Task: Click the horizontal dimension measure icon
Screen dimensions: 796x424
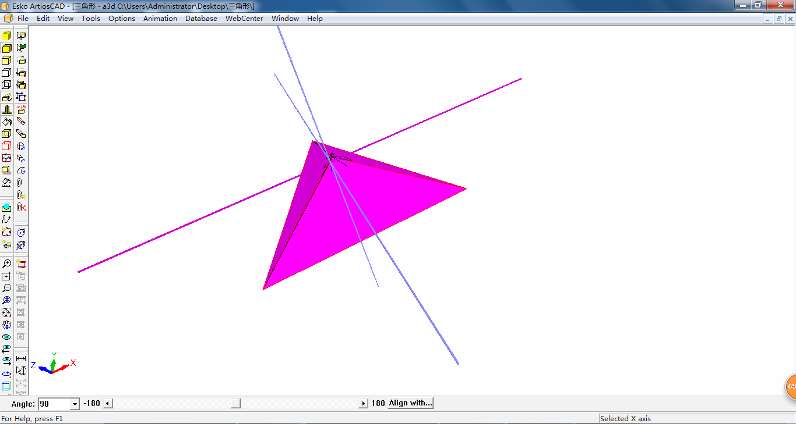Action: click(x=21, y=358)
